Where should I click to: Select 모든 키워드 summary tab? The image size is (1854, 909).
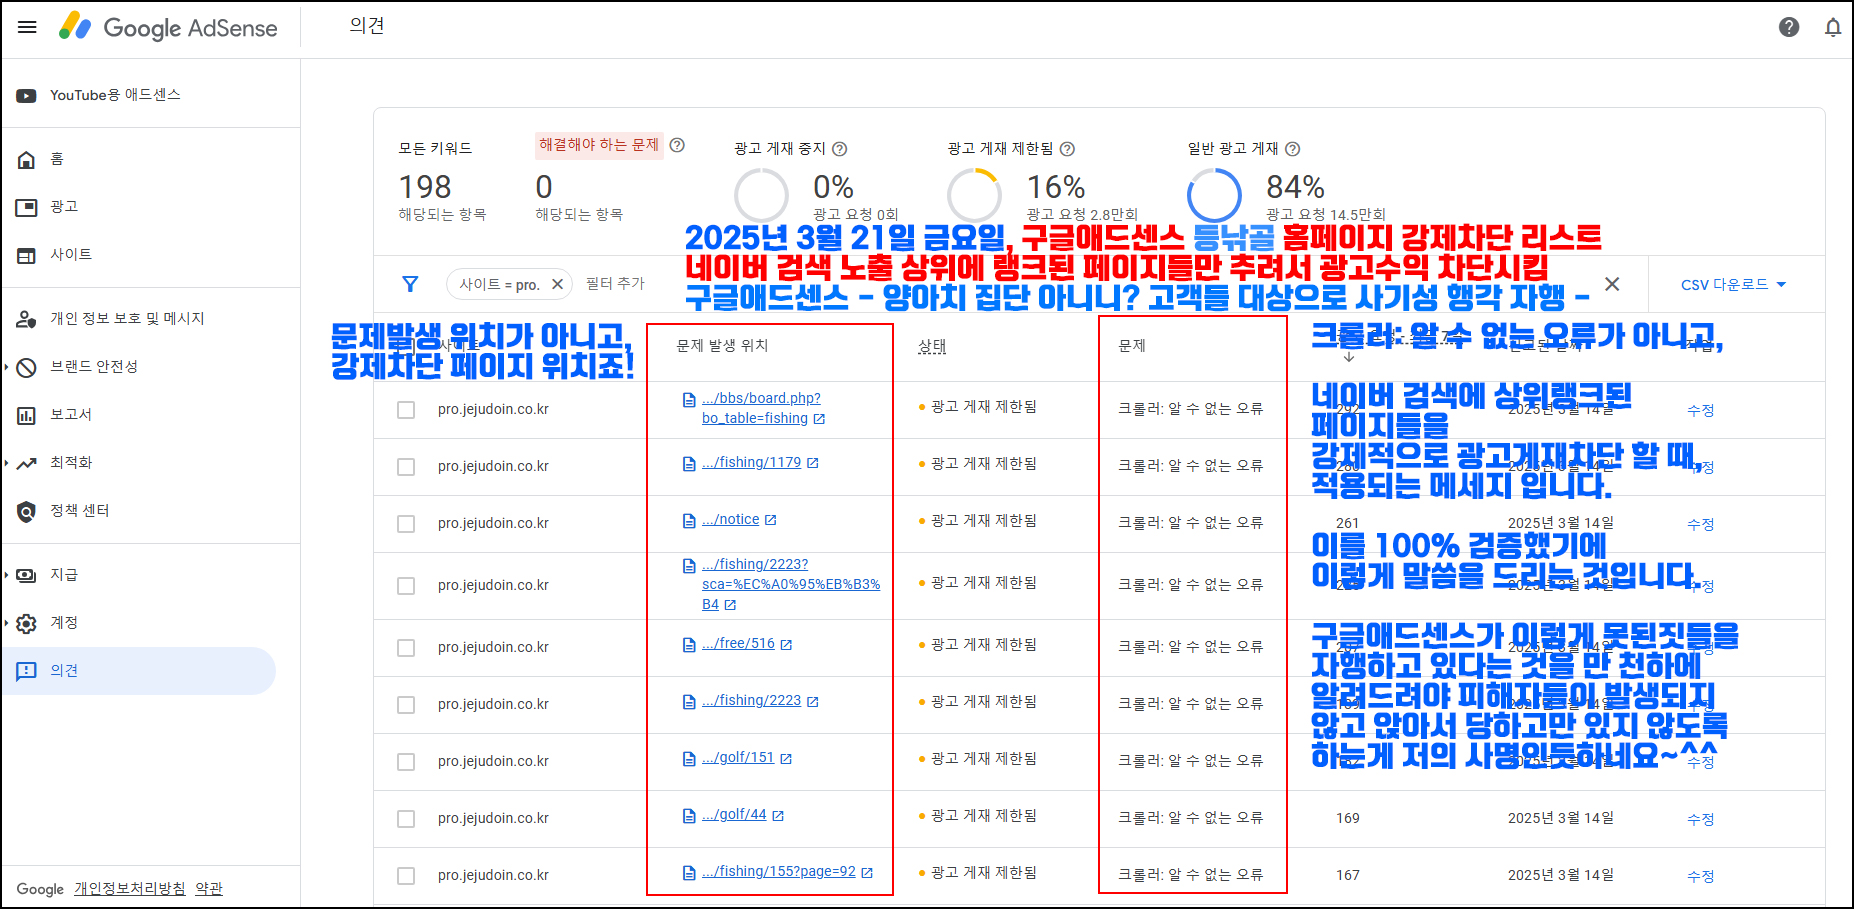435,148
